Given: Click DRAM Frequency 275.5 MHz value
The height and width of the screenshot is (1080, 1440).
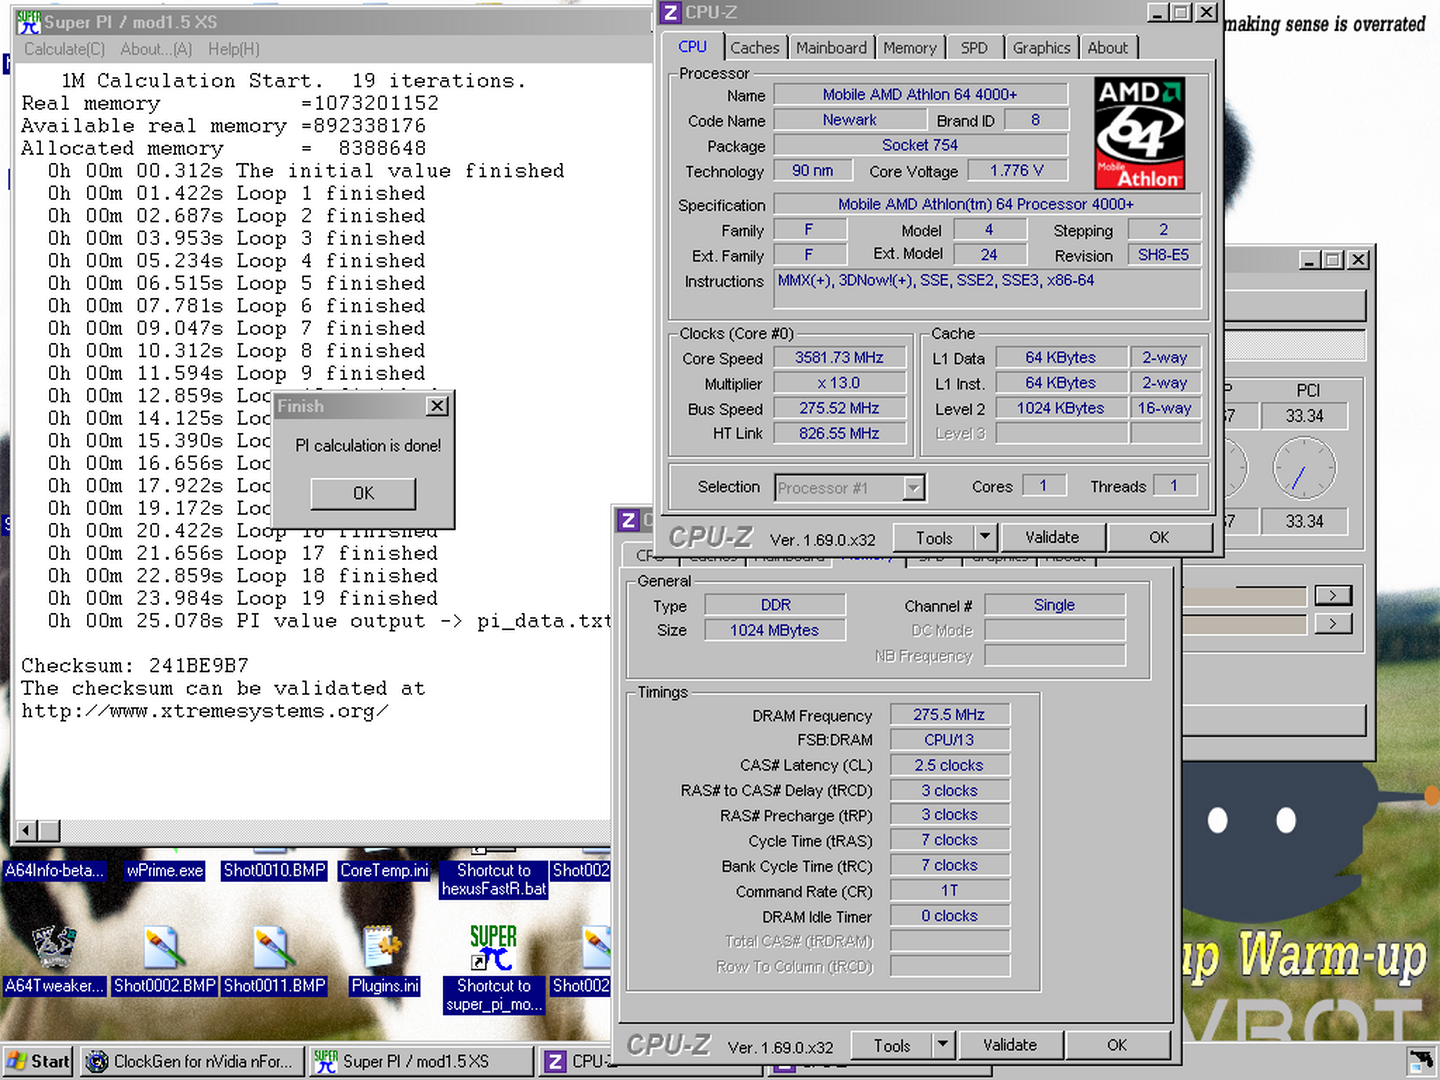Looking at the screenshot, I should pos(949,715).
